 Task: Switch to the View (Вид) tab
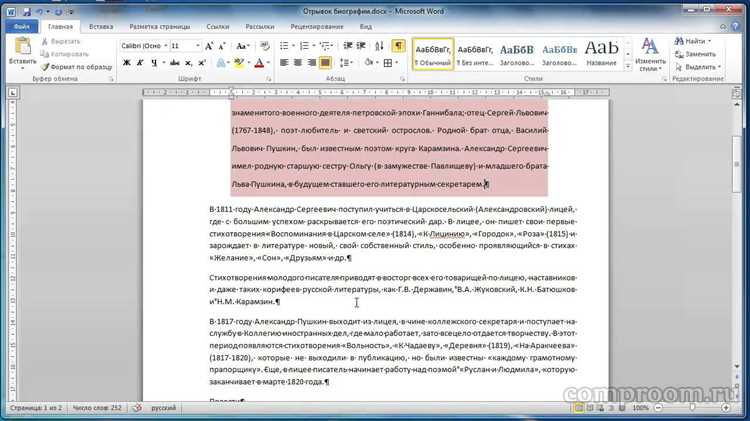[x=366, y=27]
